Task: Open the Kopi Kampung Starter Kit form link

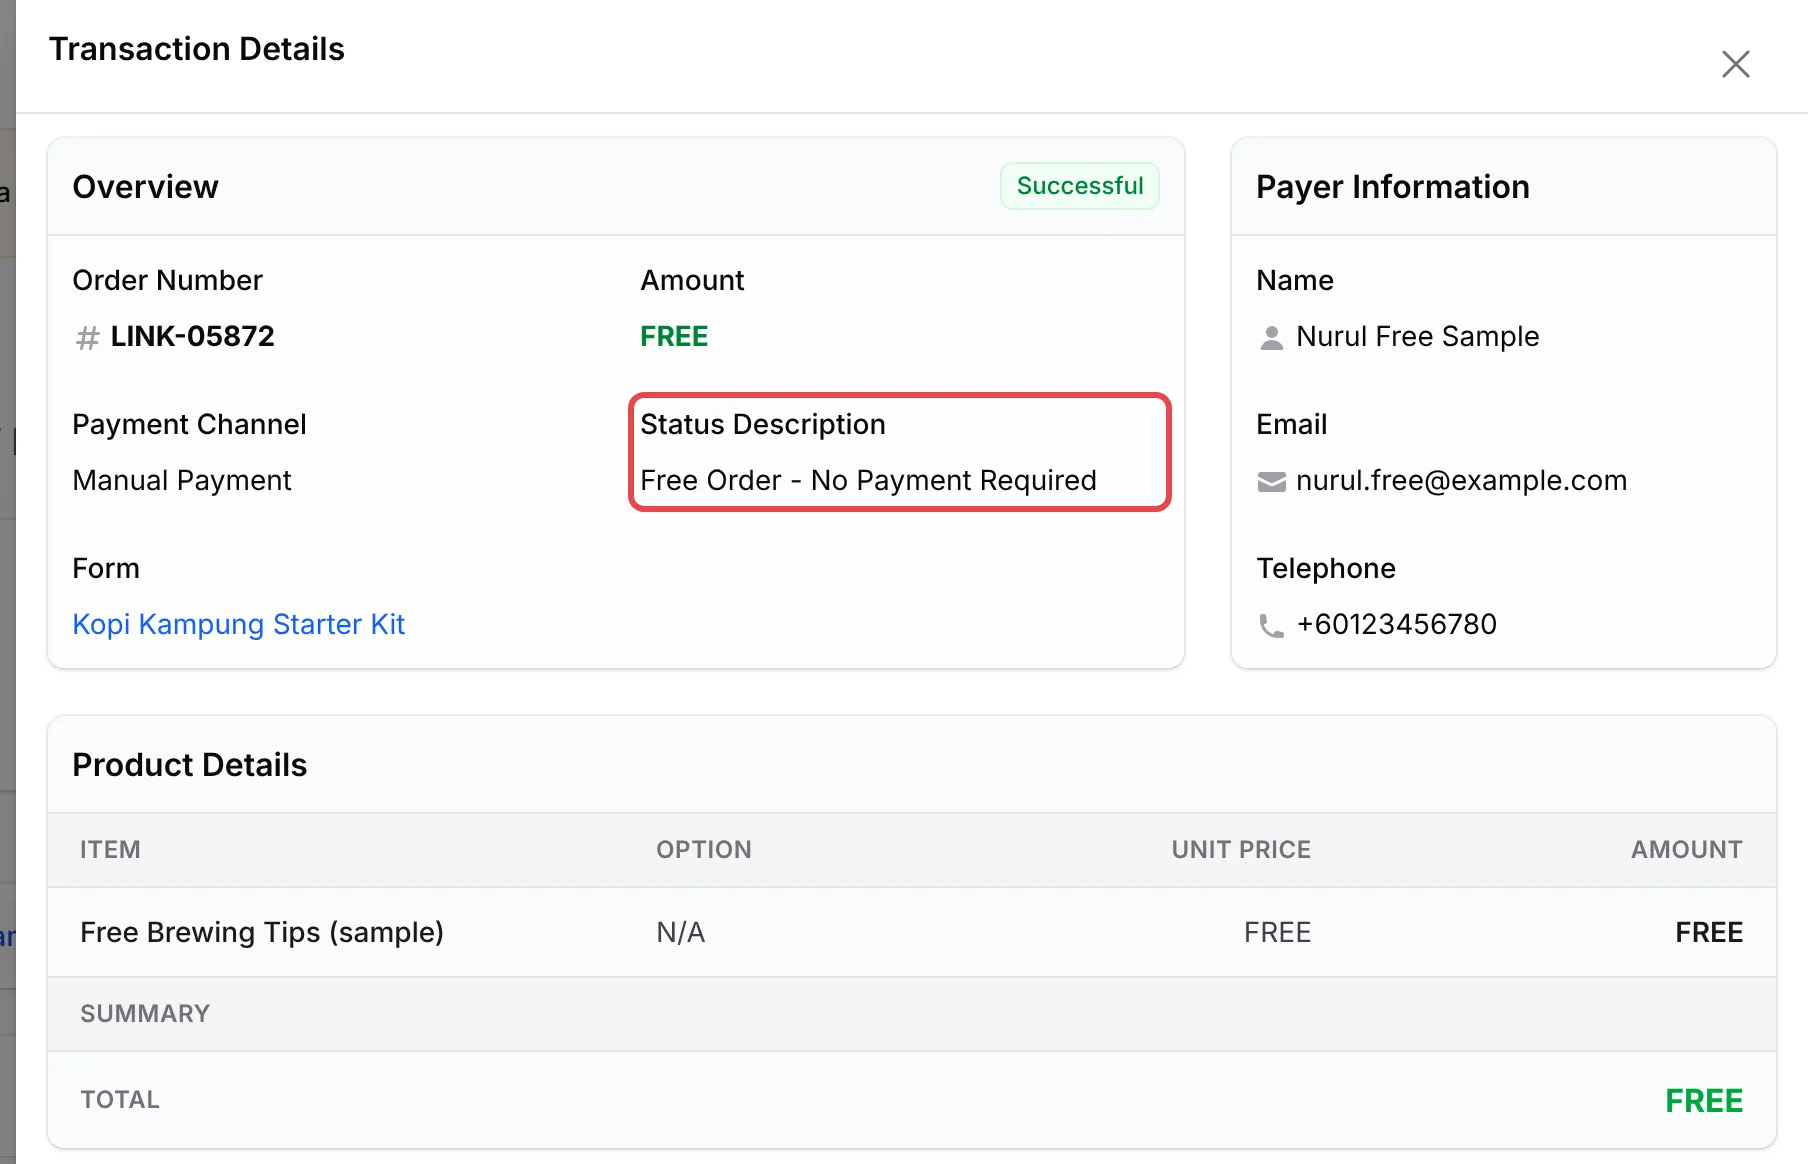Action: coord(238,624)
